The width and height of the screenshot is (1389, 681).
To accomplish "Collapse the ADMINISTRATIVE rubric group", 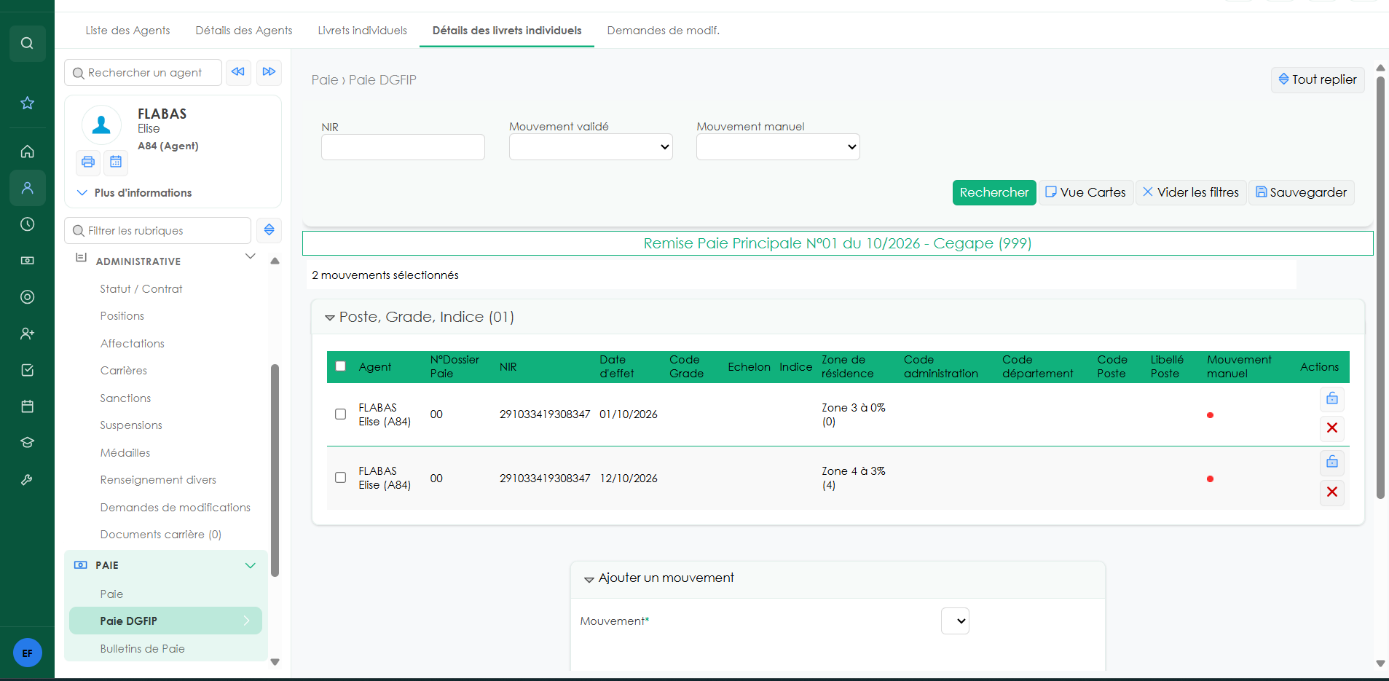I will (x=250, y=257).
